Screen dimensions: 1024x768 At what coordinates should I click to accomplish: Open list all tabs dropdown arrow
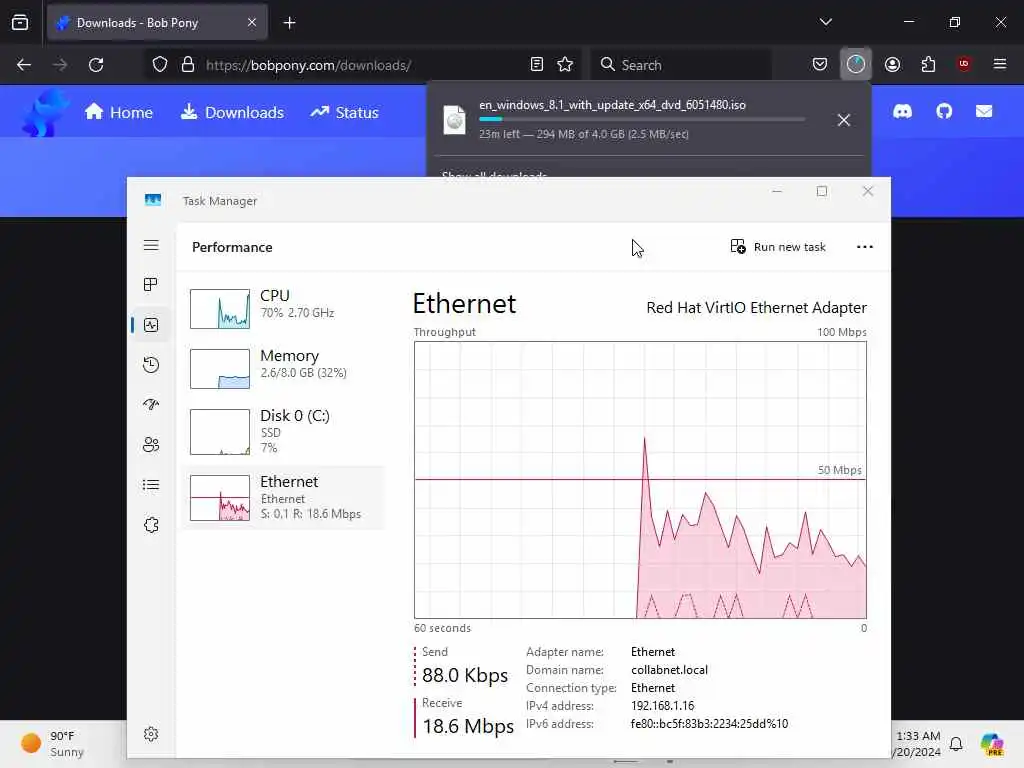pyautogui.click(x=825, y=22)
